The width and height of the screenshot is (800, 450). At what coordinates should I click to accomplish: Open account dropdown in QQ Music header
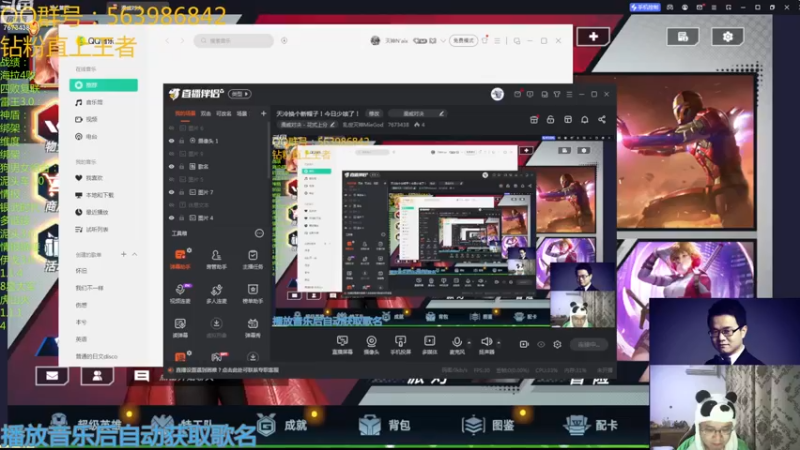click(443, 41)
